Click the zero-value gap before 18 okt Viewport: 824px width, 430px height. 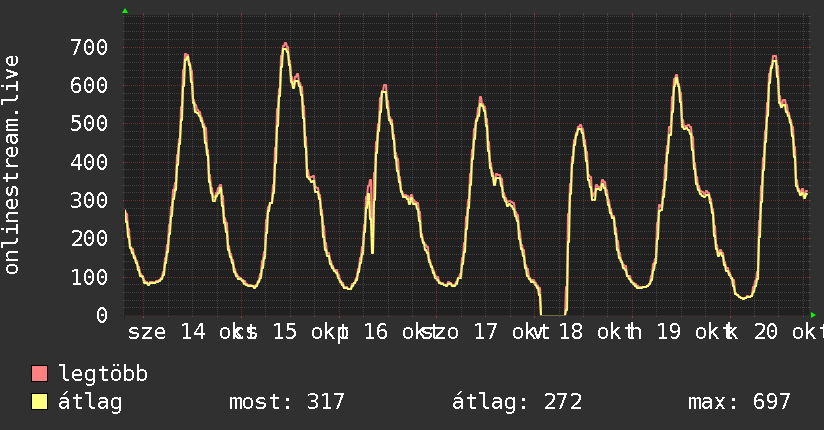click(553, 315)
